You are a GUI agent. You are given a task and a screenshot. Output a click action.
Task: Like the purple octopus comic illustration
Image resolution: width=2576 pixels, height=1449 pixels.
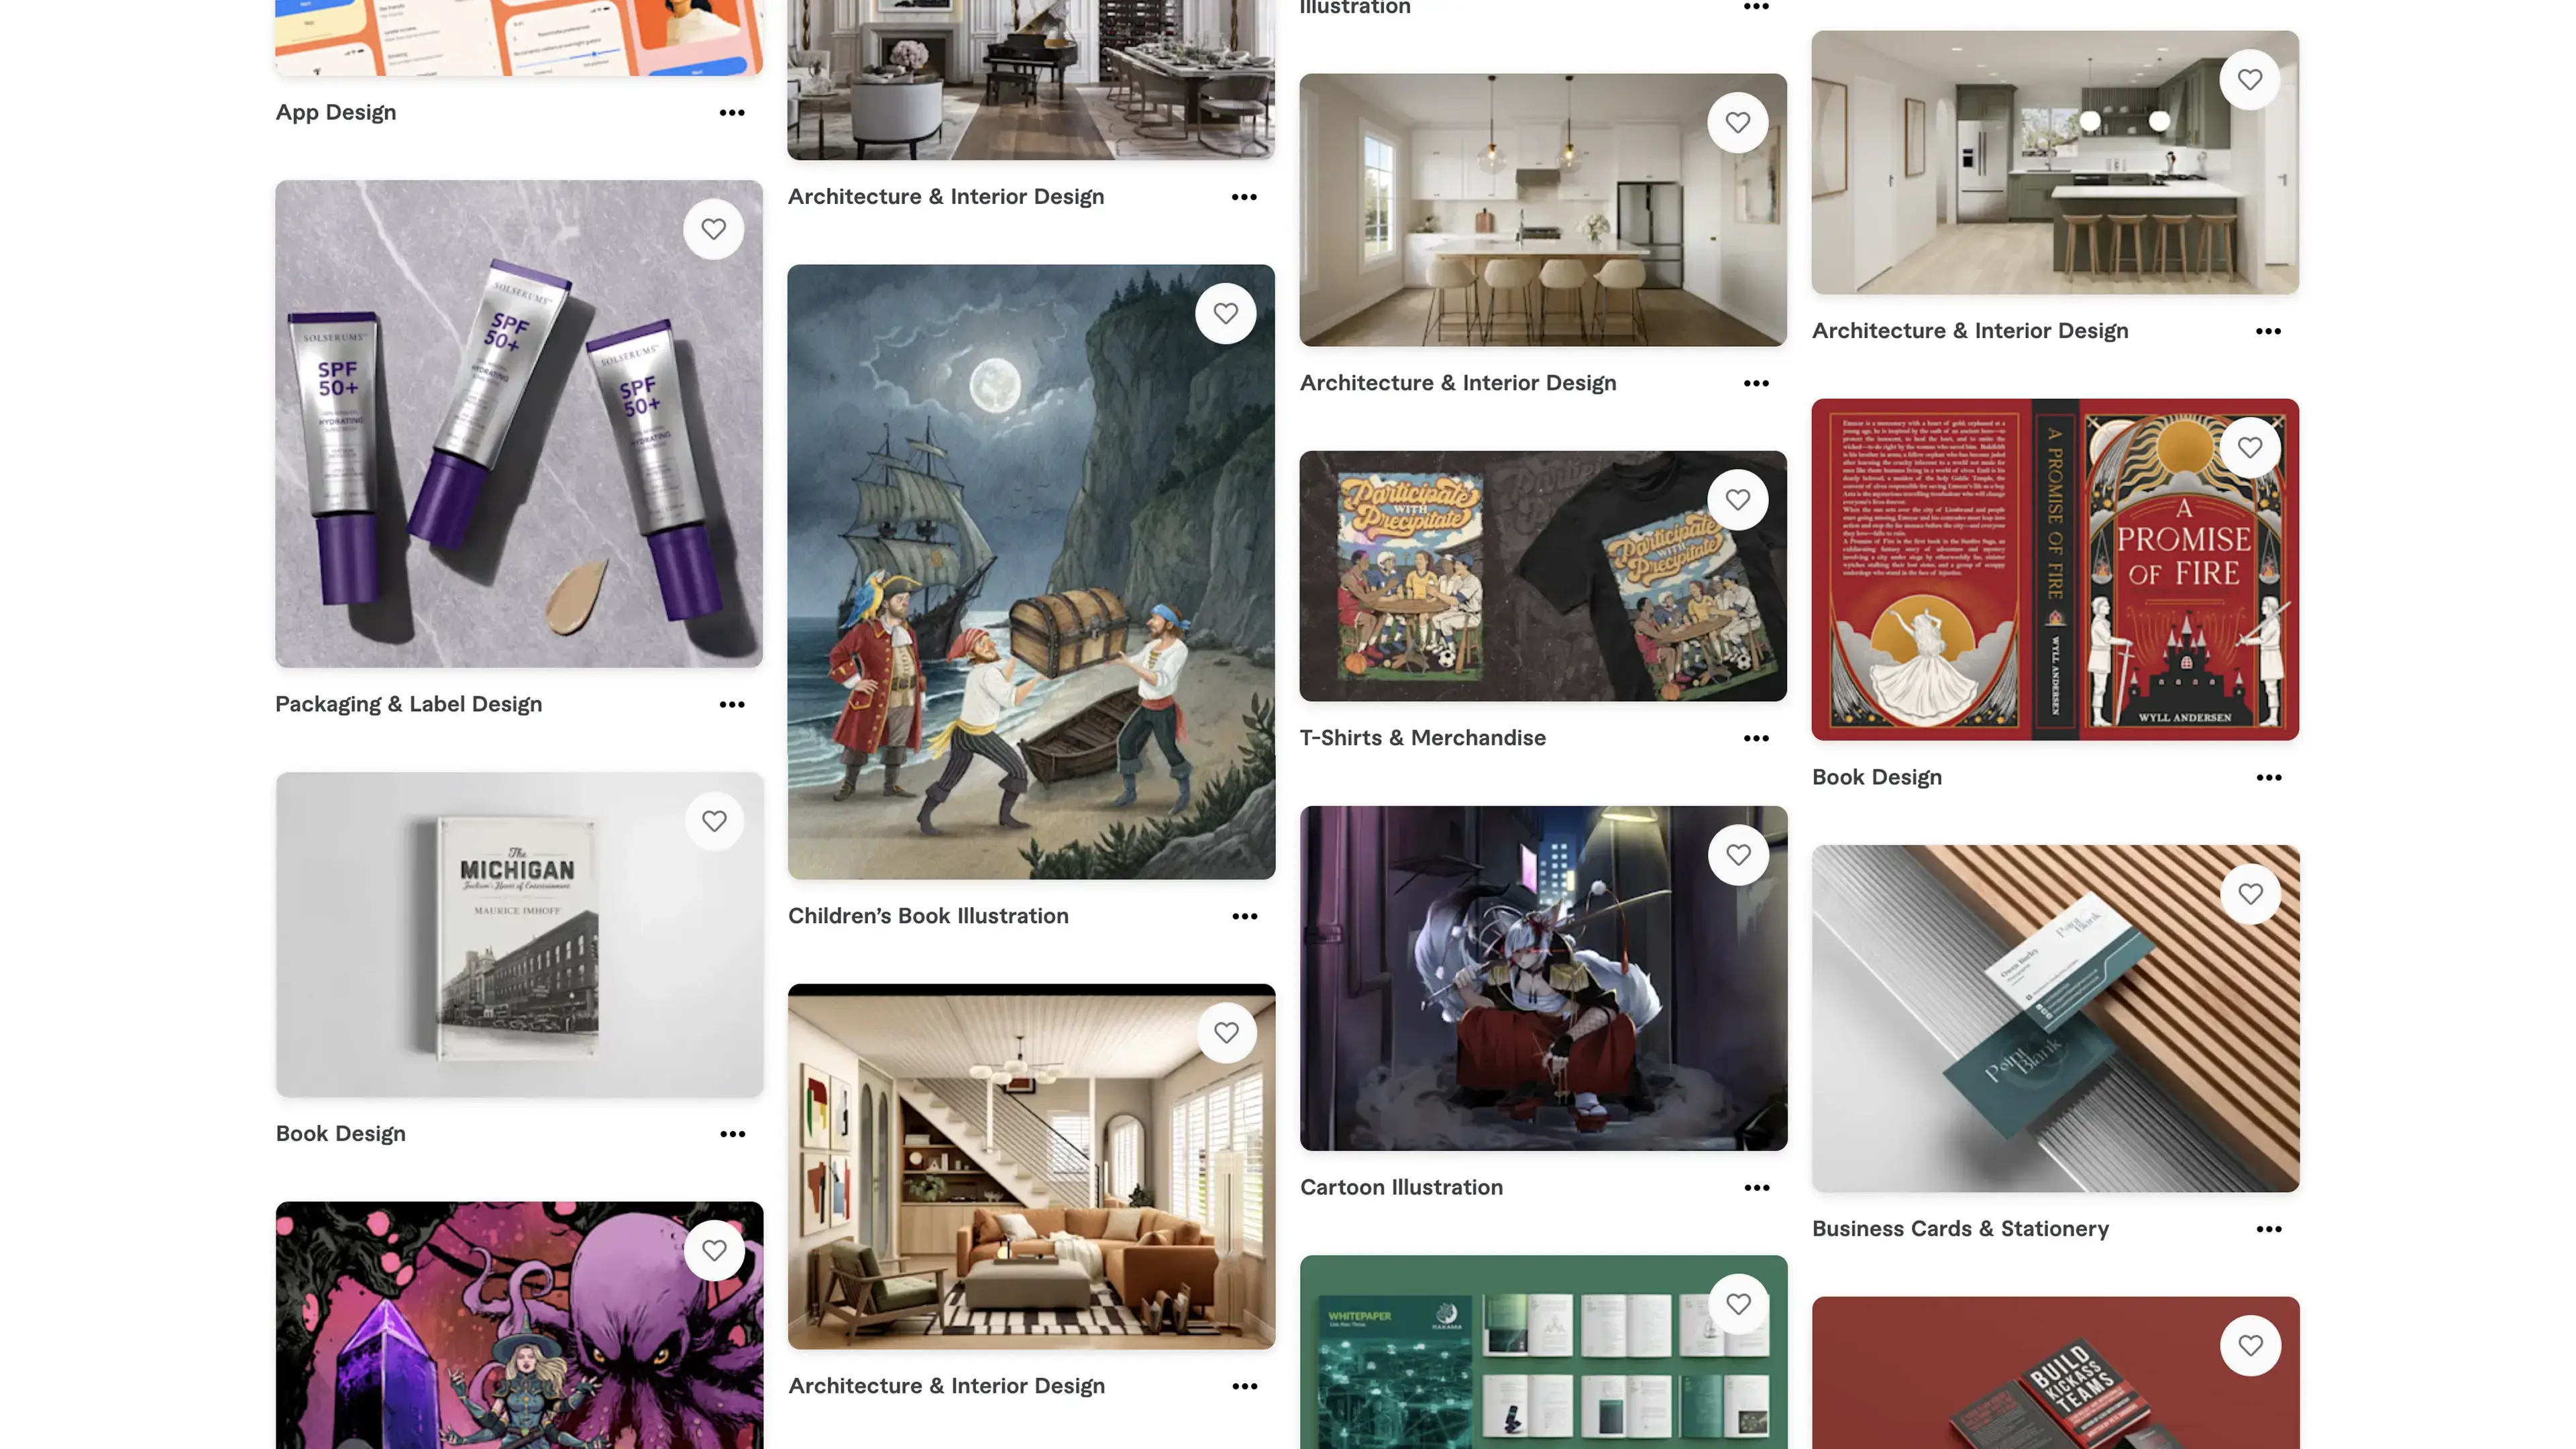tap(714, 1251)
